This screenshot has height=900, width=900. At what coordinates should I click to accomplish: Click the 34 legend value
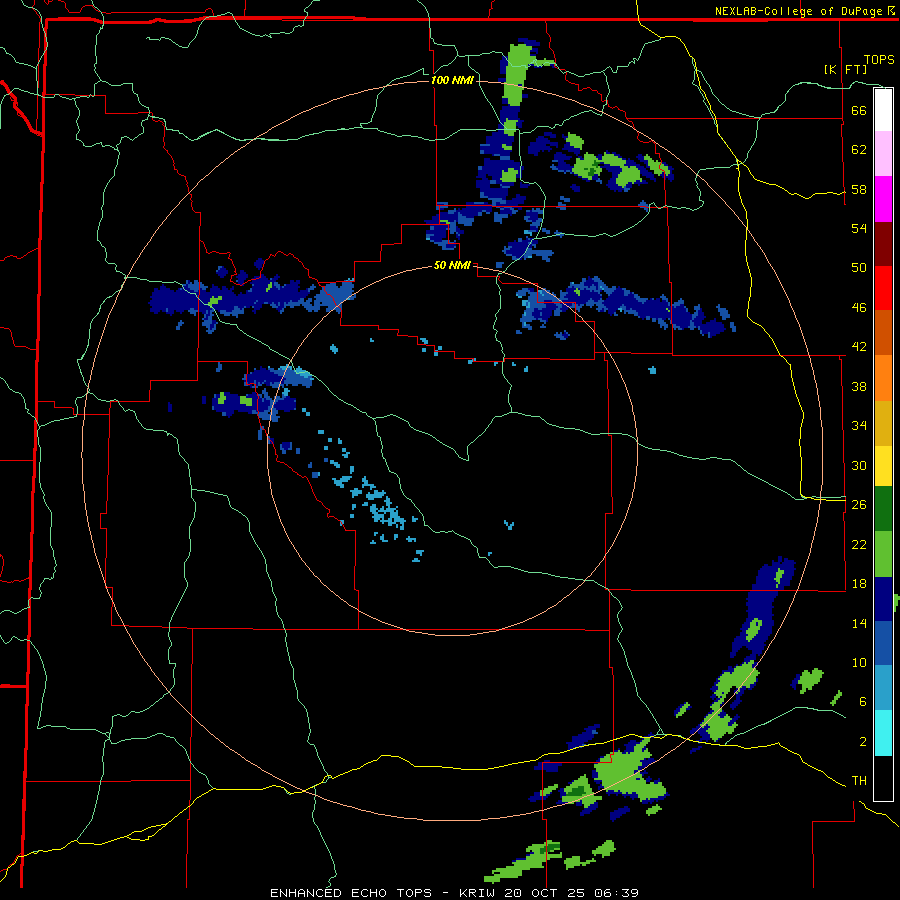[x=859, y=426]
